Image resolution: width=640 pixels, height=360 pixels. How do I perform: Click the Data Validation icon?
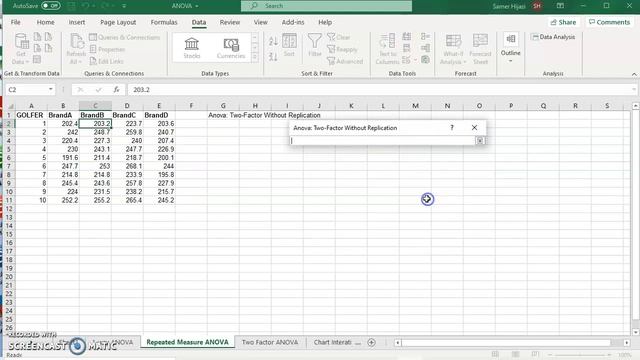(x=406, y=60)
